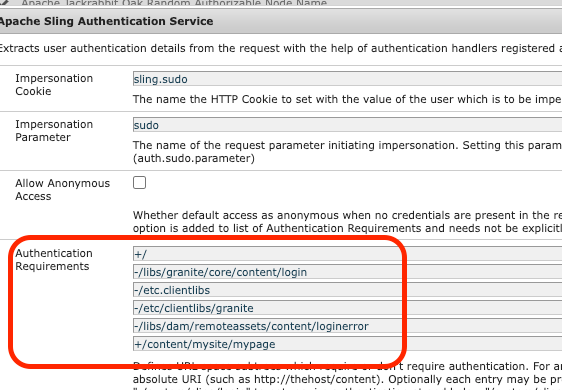This screenshot has width=562, height=390.
Task: Click the Impersonation Parameter label
Action: click(54, 130)
